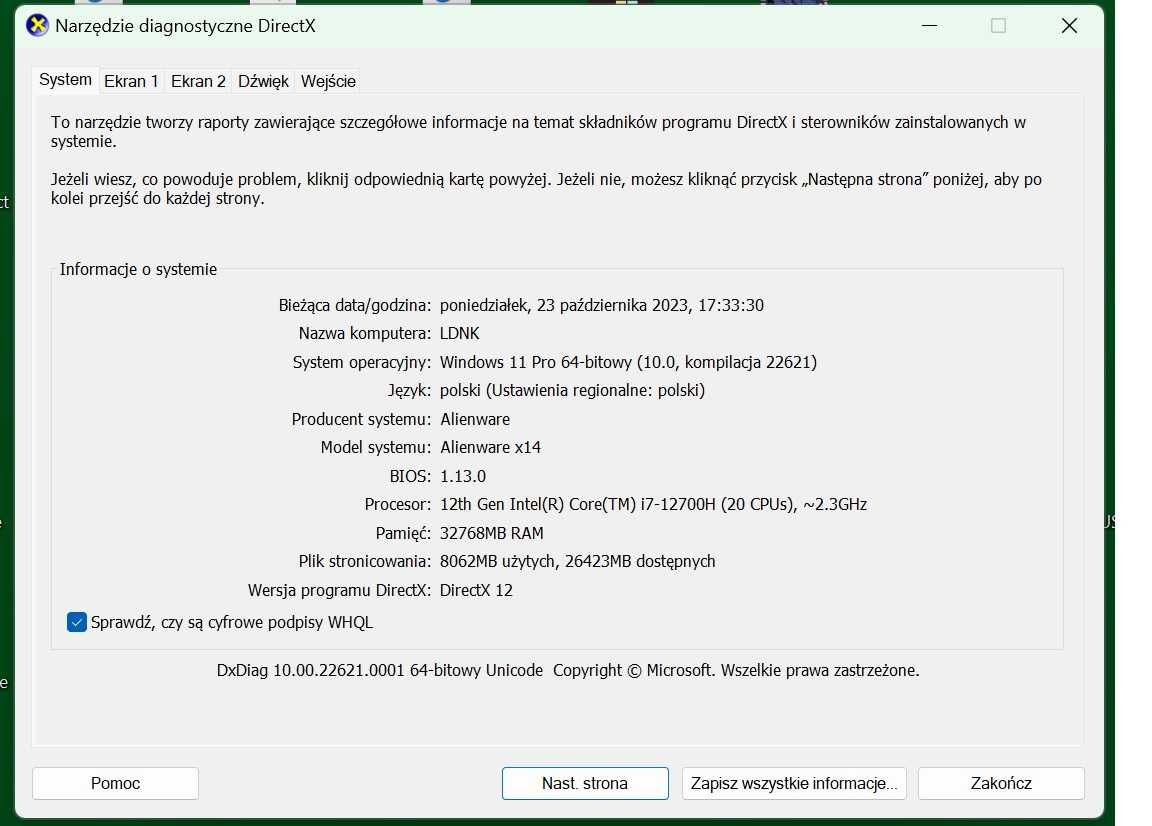Click the DirectX diagnostic tool title icon
Viewport: 1152px width, 826px height.
pos(37,26)
